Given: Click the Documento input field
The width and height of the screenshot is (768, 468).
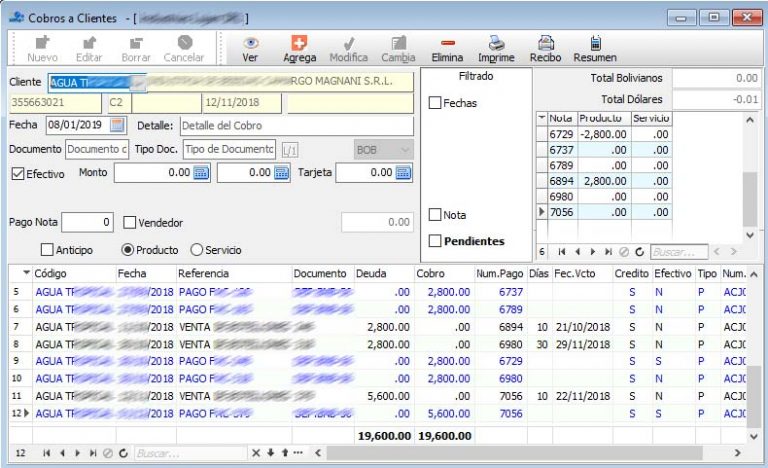Looking at the screenshot, I should 97,149.
